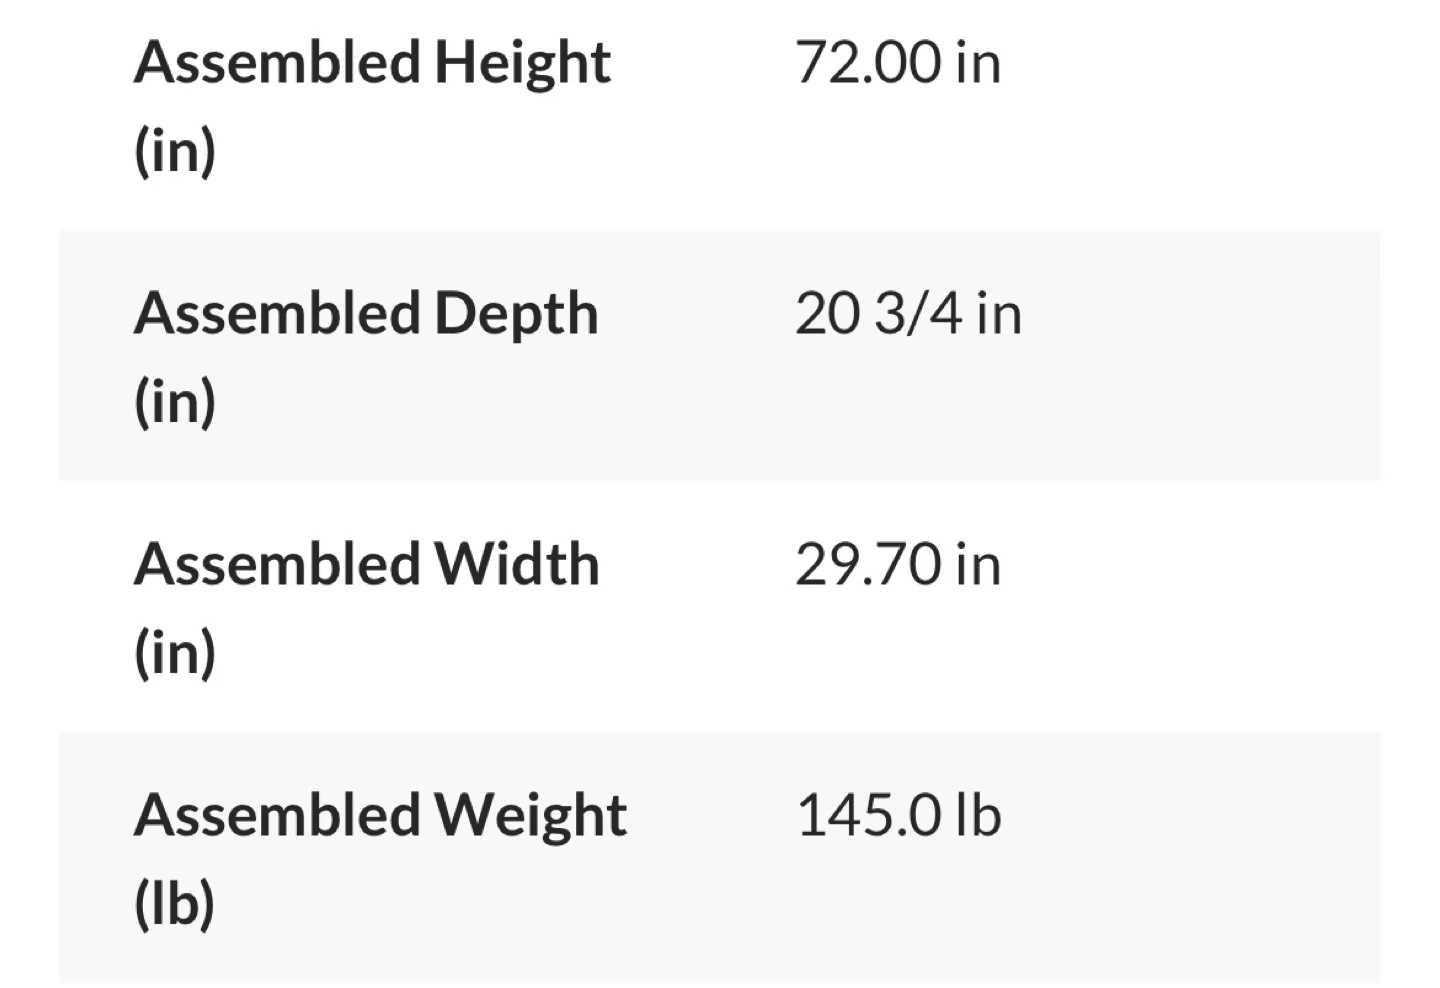The width and height of the screenshot is (1440, 988).
Task: Click the number 145.0 in the weight value
Action: pos(868,816)
